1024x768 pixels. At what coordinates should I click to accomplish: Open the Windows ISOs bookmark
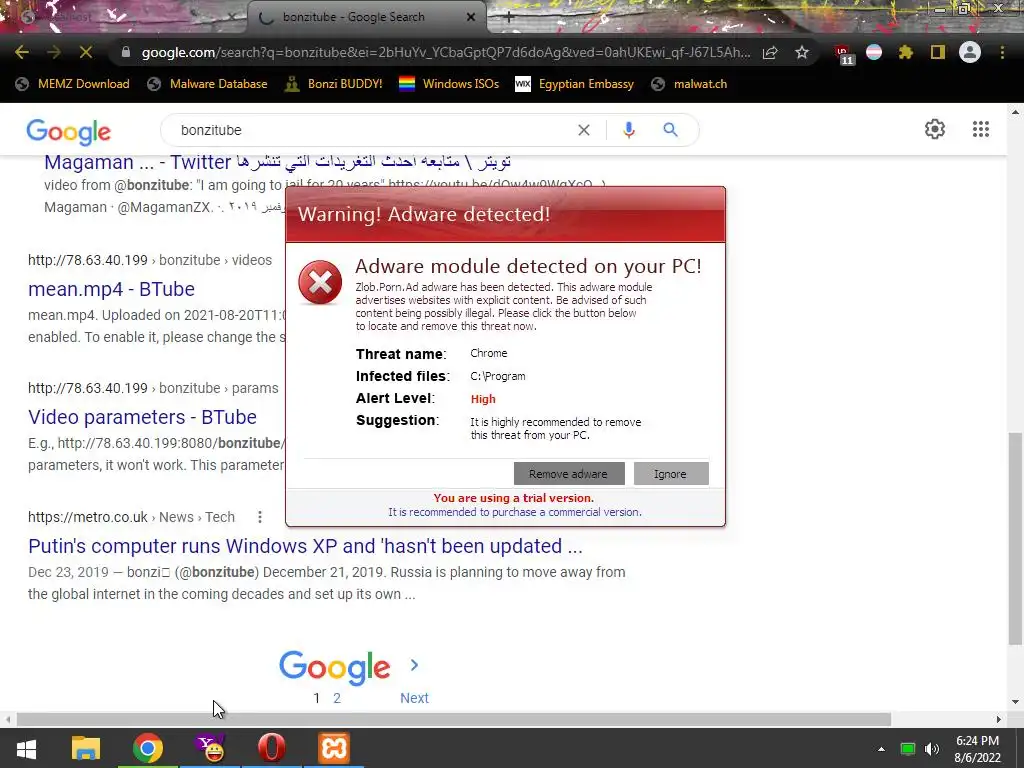(449, 84)
